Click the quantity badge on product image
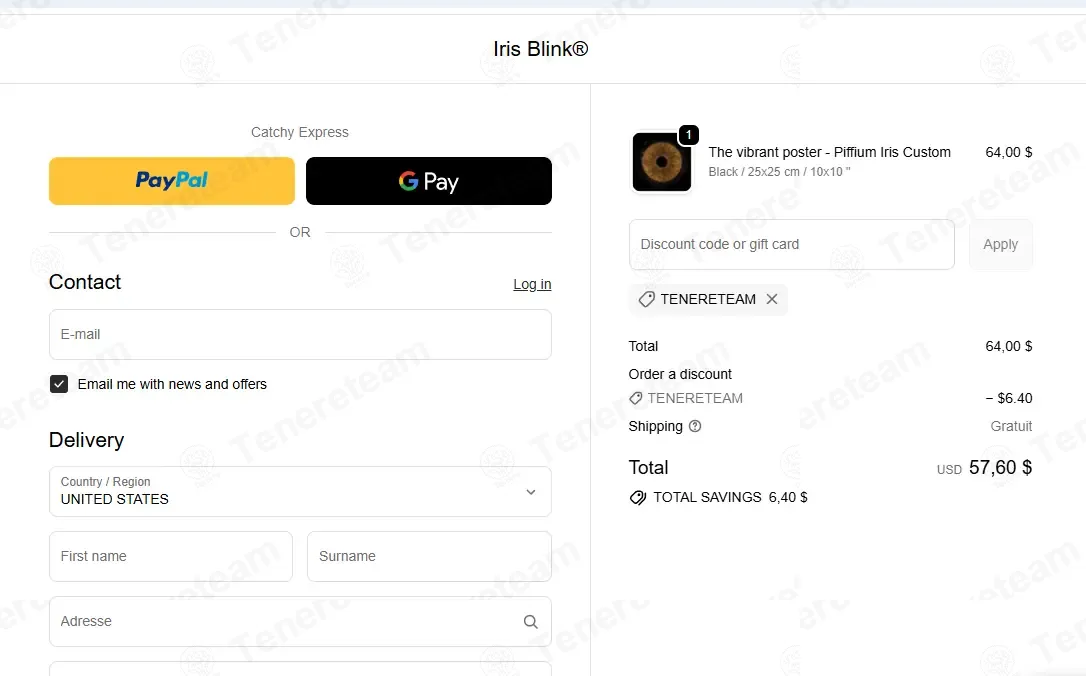 tap(688, 134)
